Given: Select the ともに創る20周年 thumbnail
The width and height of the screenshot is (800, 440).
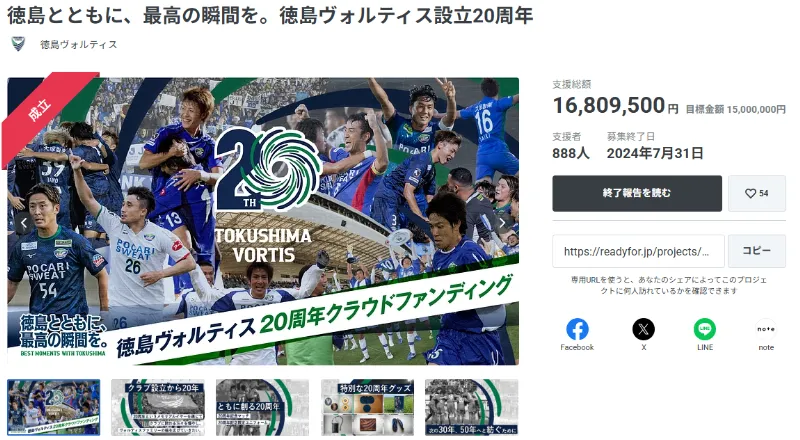Looking at the screenshot, I should (x=262, y=407).
